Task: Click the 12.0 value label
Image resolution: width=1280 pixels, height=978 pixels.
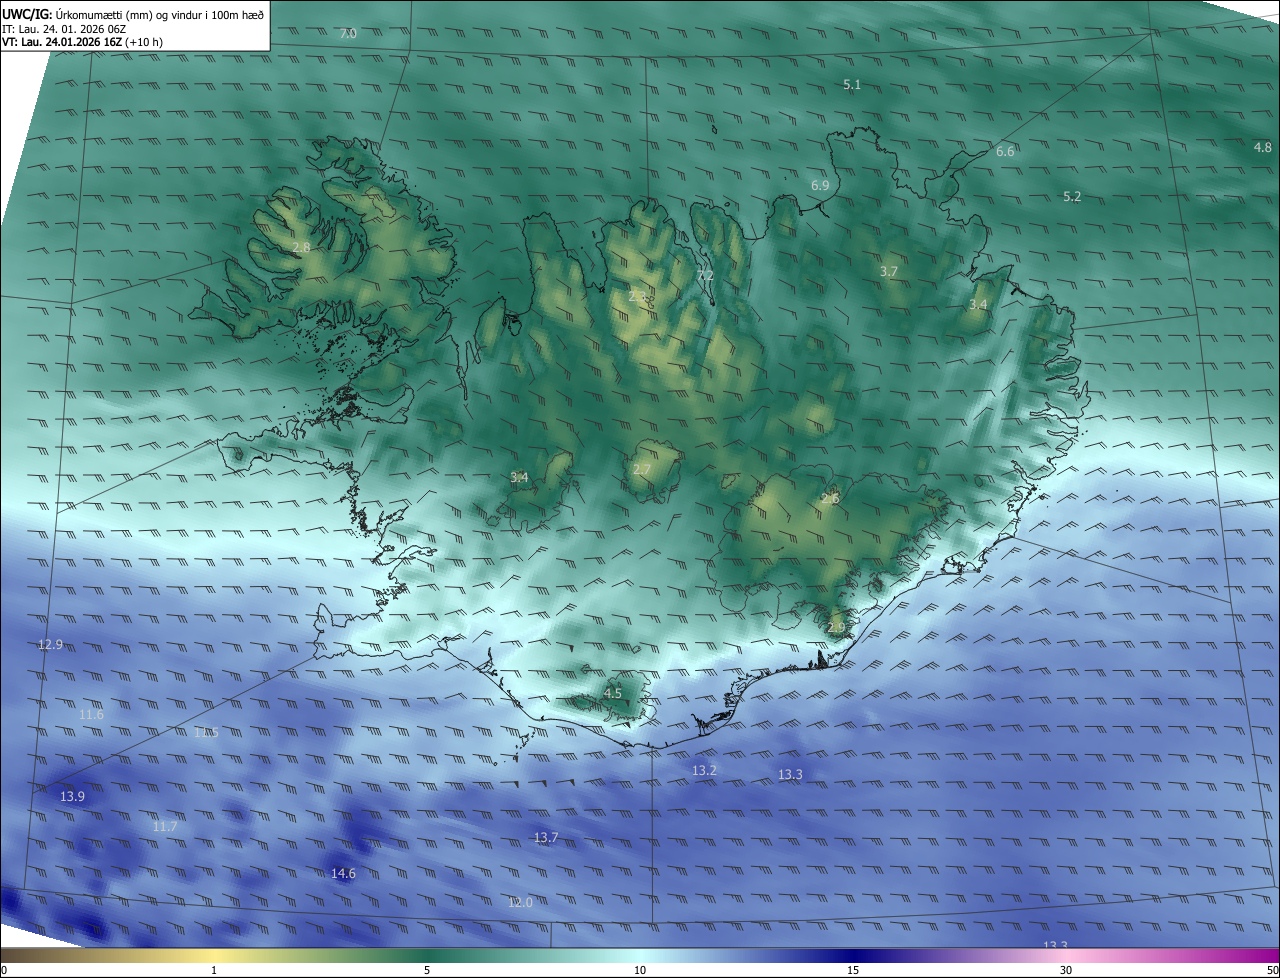Action: (520, 903)
